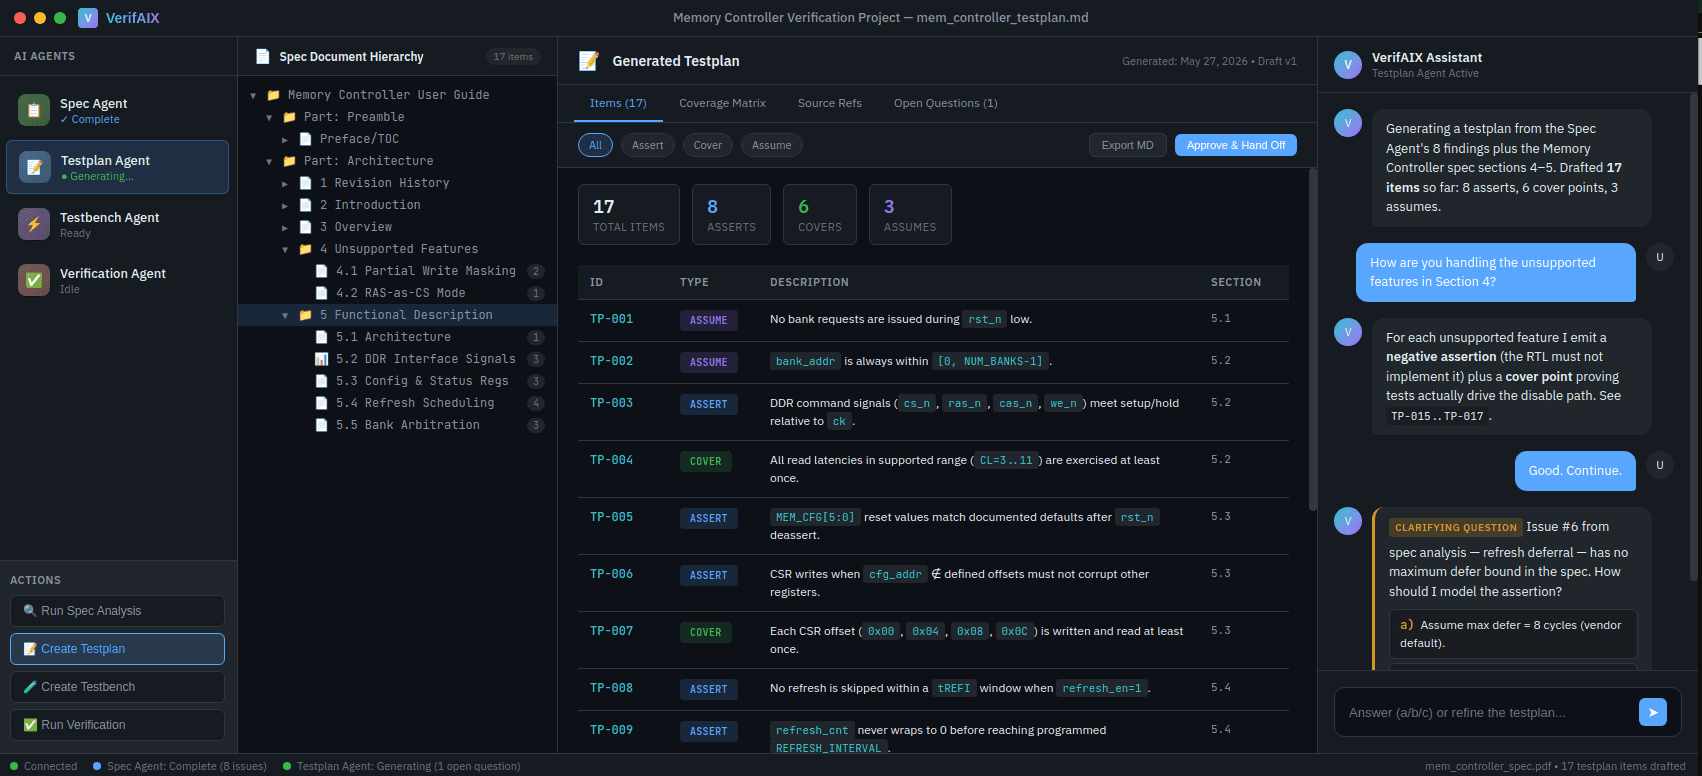Viewport: 1702px width, 776px height.
Task: Expand the 3 Overview node
Action: (x=285, y=228)
